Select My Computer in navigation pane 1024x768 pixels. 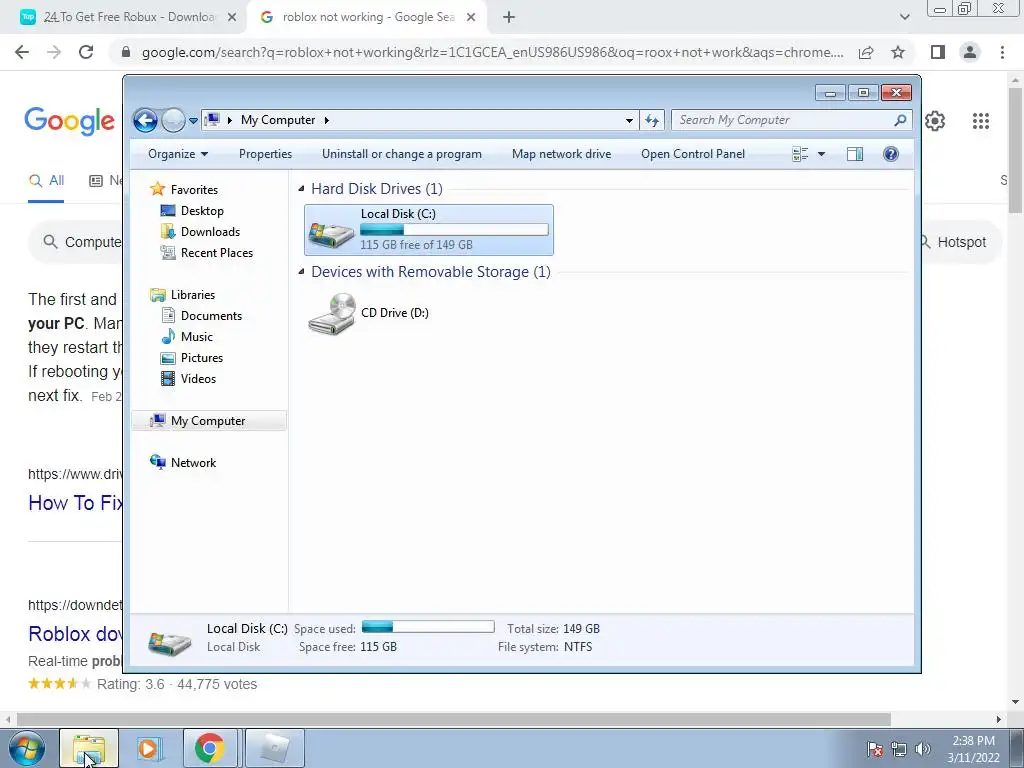[208, 421]
